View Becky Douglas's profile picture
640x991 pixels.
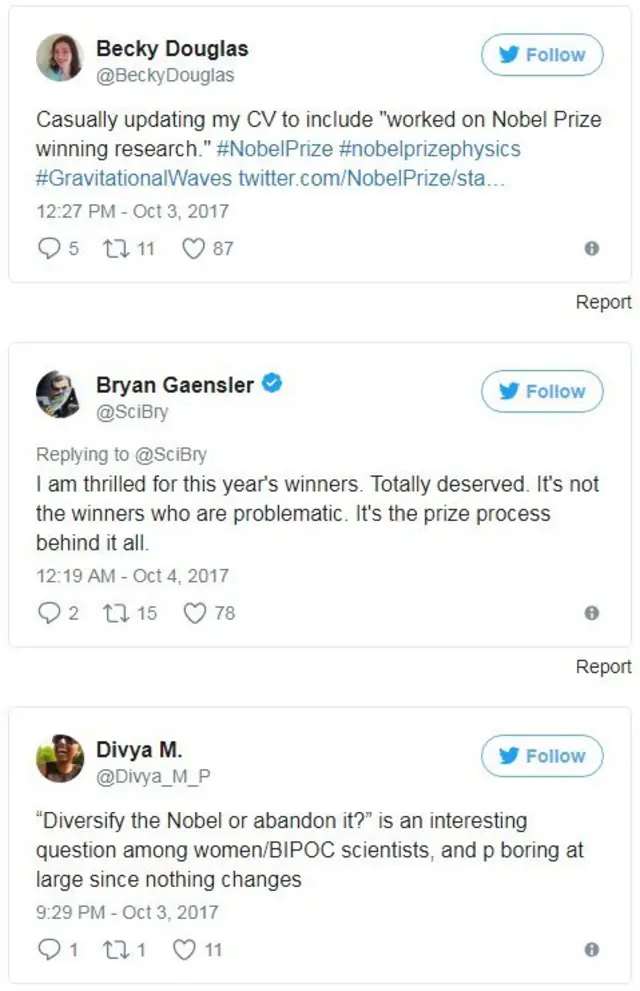tap(59, 57)
